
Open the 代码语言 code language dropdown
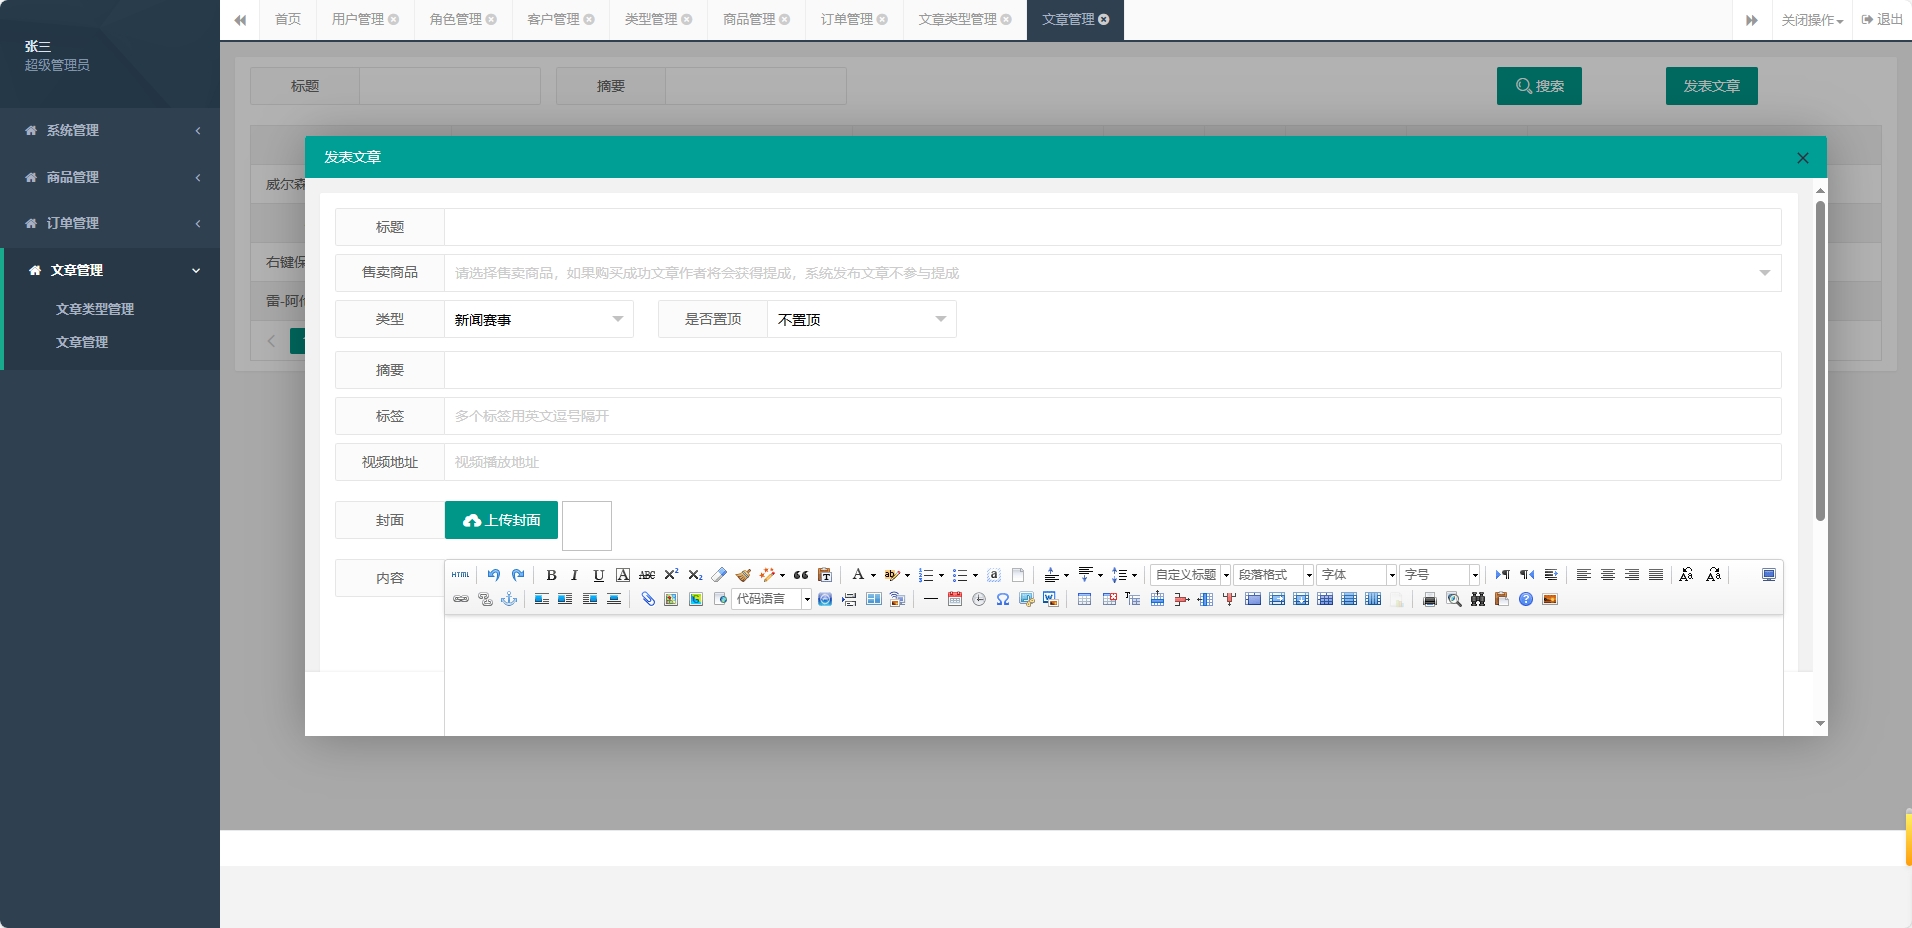(772, 599)
